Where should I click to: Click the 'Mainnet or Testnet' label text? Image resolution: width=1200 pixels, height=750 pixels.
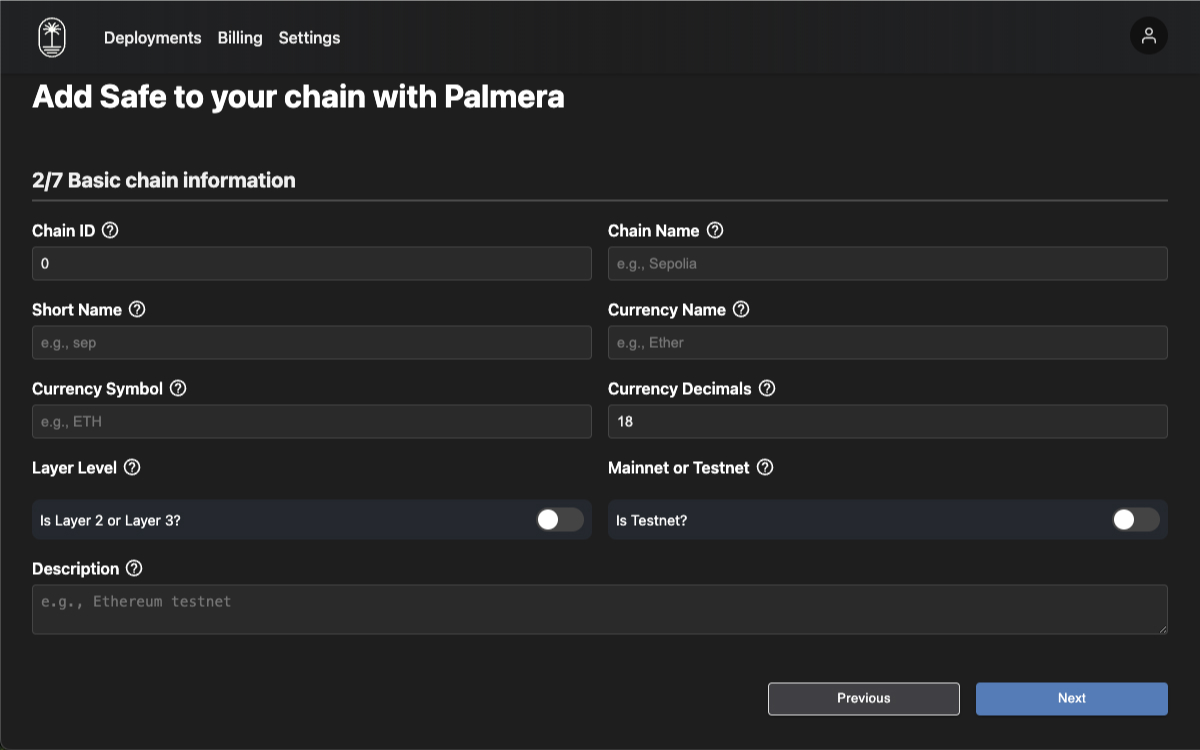(679, 467)
